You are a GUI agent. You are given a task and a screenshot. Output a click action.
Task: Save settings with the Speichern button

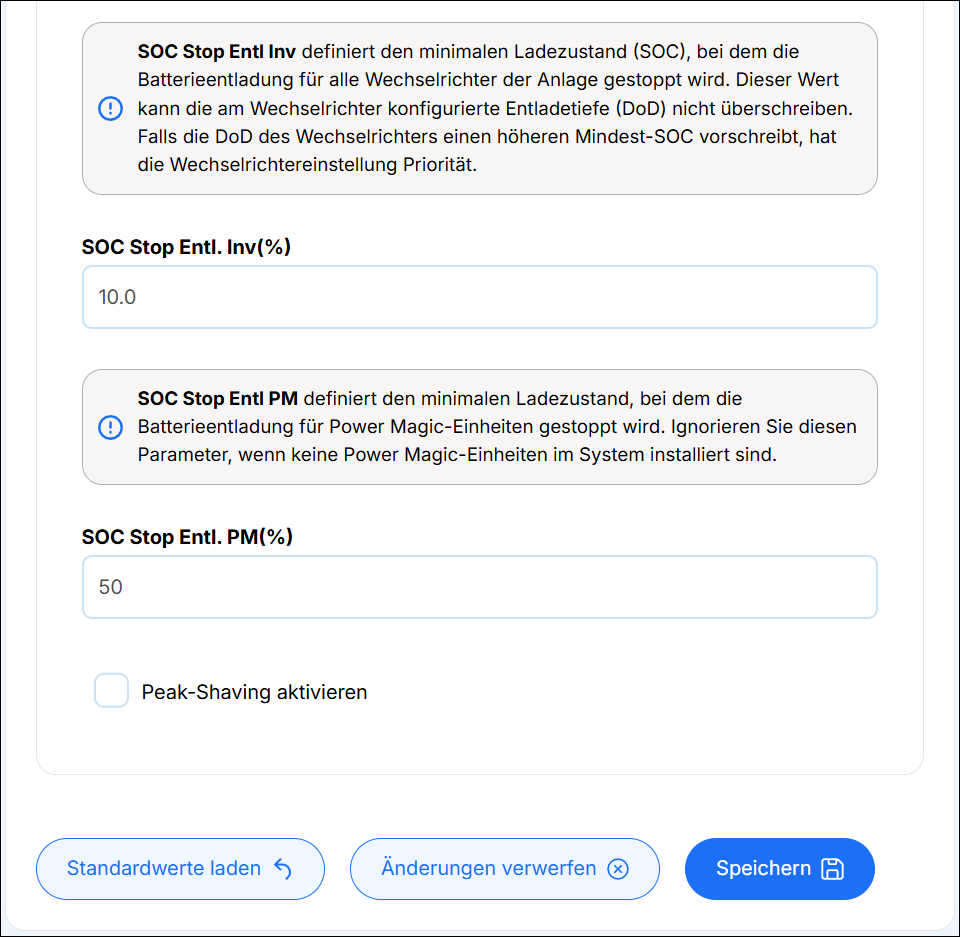click(779, 868)
